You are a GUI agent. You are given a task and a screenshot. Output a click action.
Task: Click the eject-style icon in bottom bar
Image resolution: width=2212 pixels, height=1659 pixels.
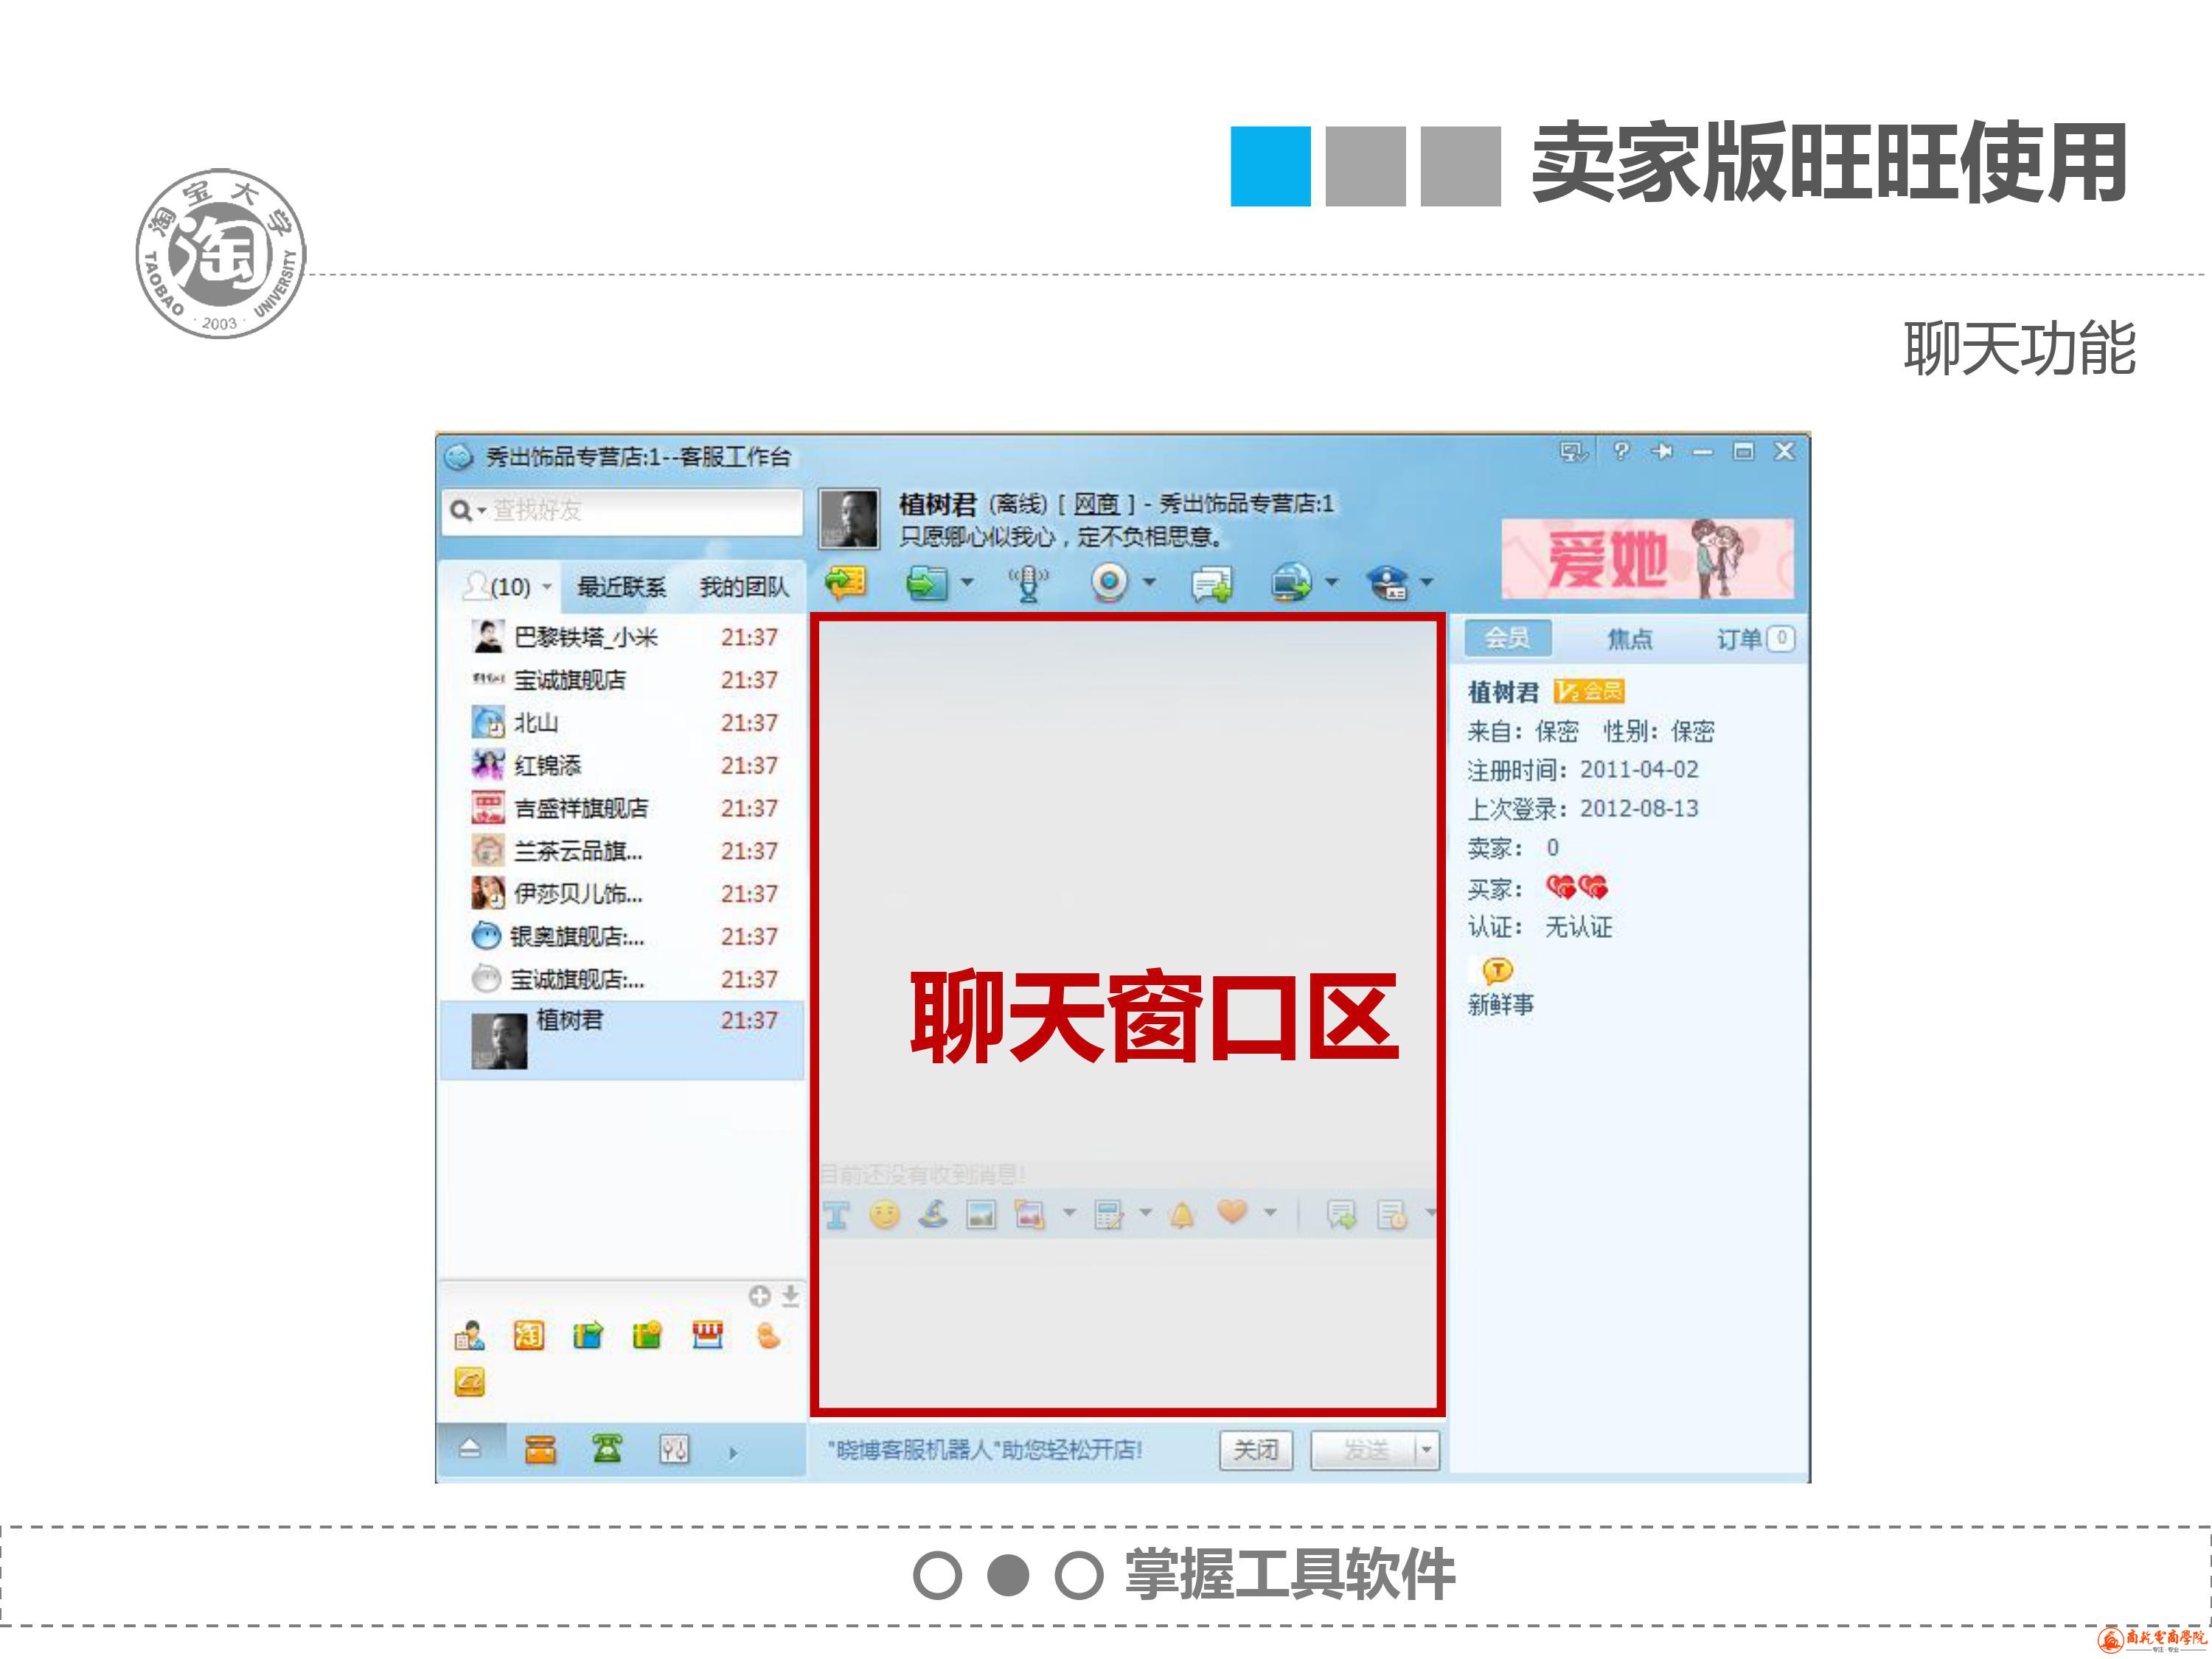[x=470, y=1448]
